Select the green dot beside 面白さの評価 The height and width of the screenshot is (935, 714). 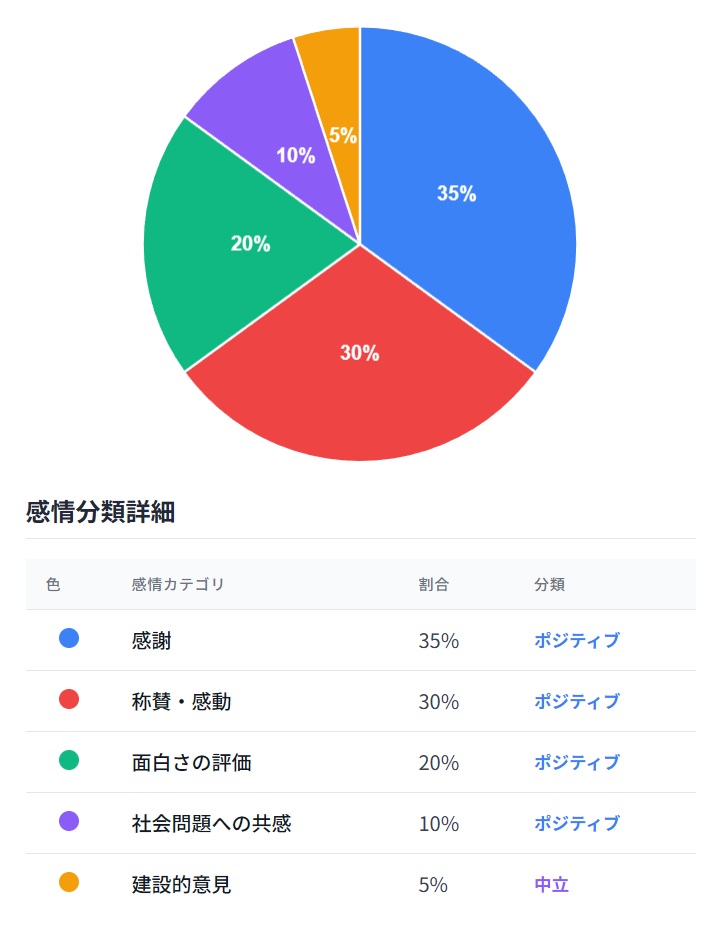[69, 761]
